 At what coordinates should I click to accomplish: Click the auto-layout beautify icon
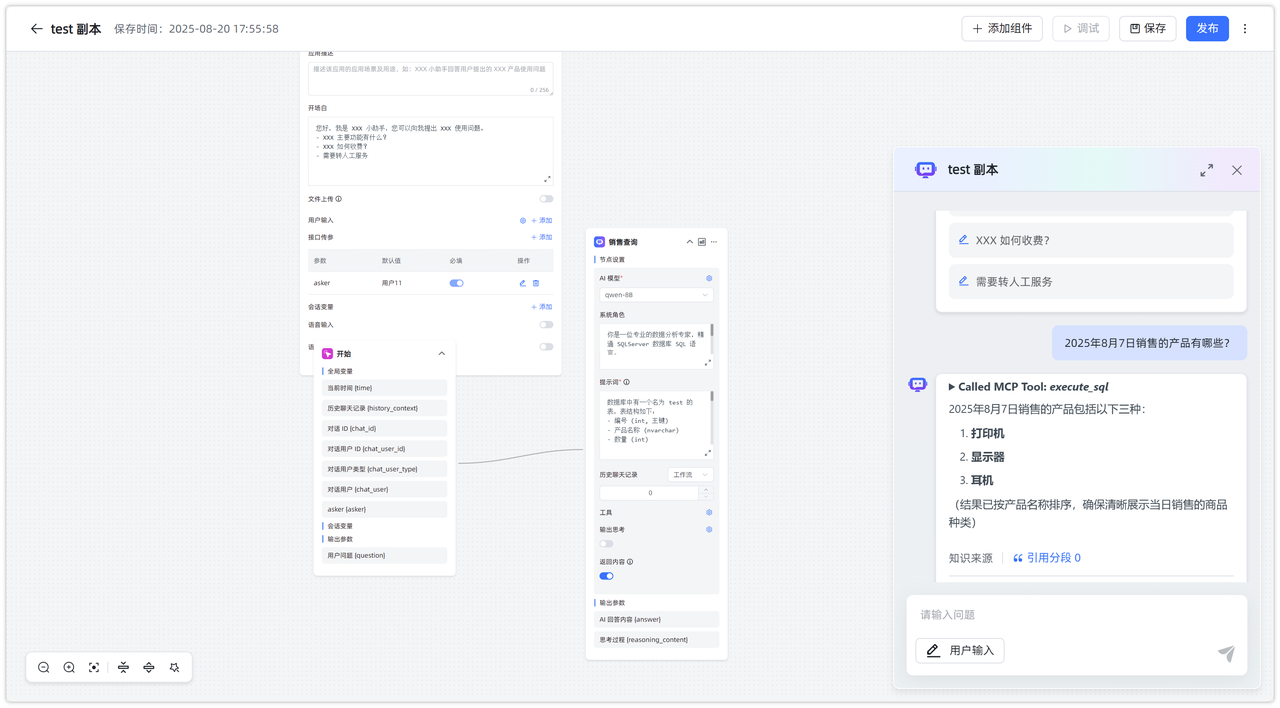pyautogui.click(x=174, y=668)
